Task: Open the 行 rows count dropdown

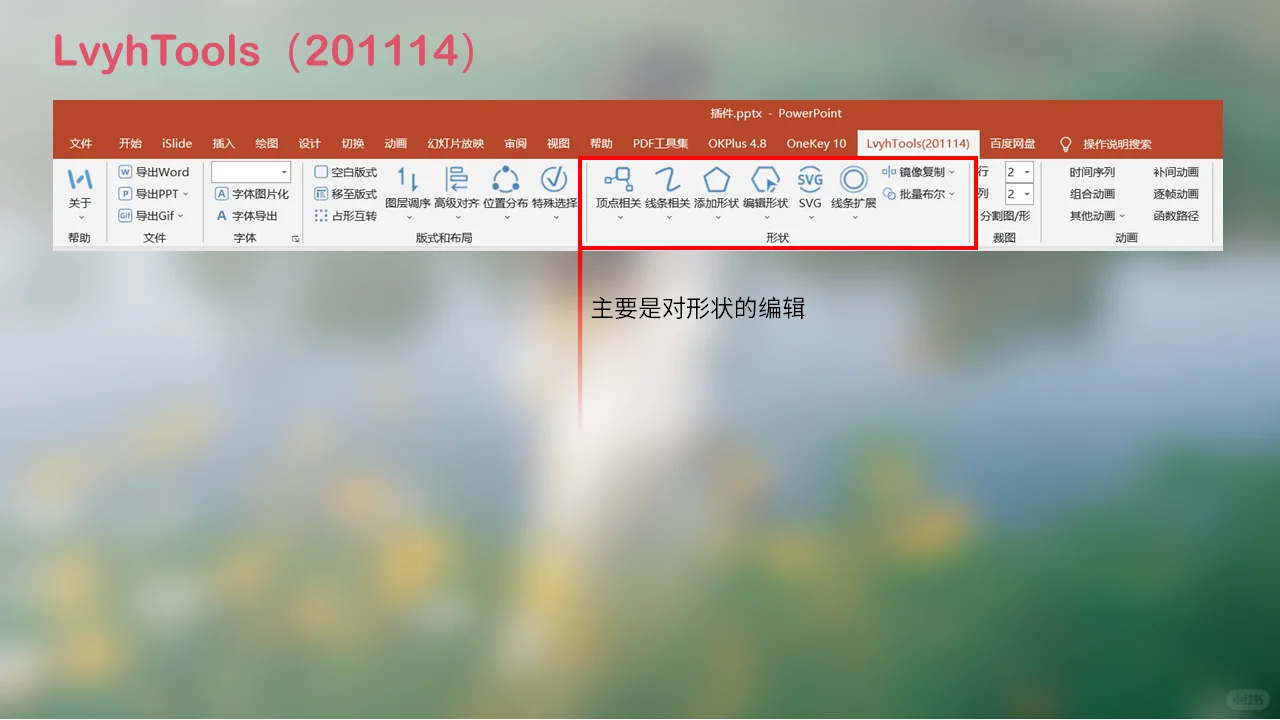Action: (x=1027, y=172)
